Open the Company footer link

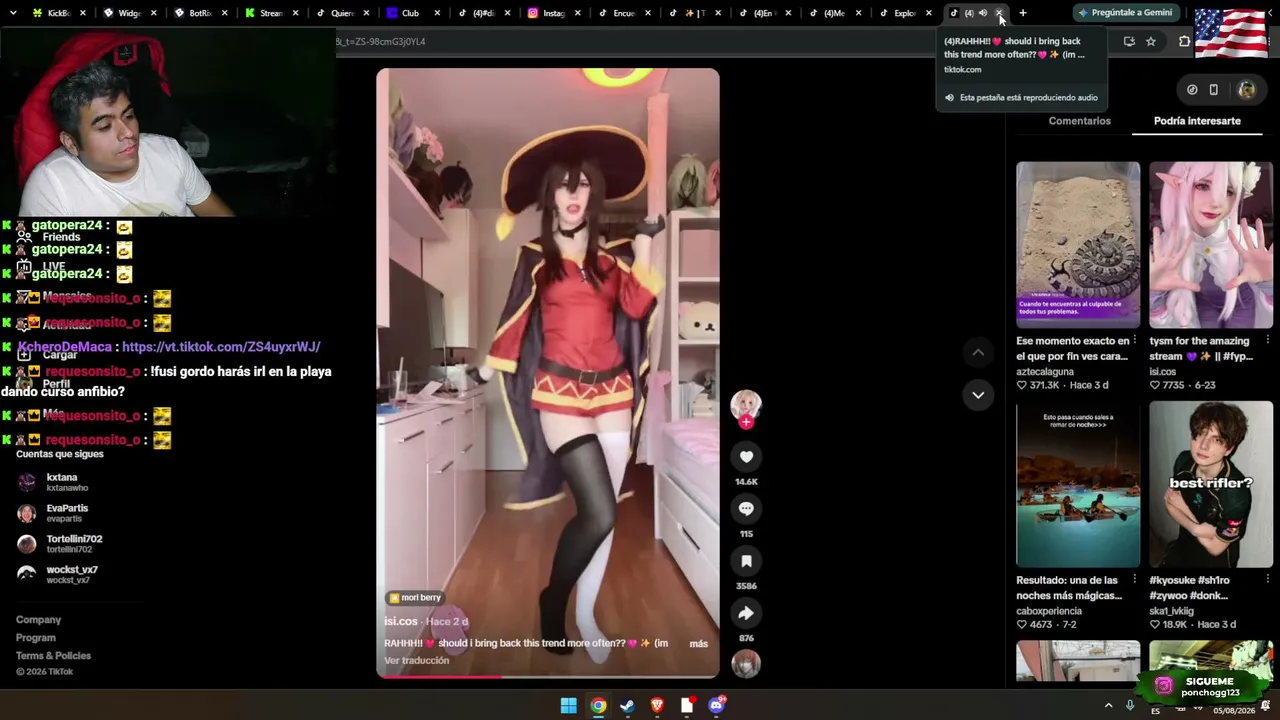coord(38,620)
